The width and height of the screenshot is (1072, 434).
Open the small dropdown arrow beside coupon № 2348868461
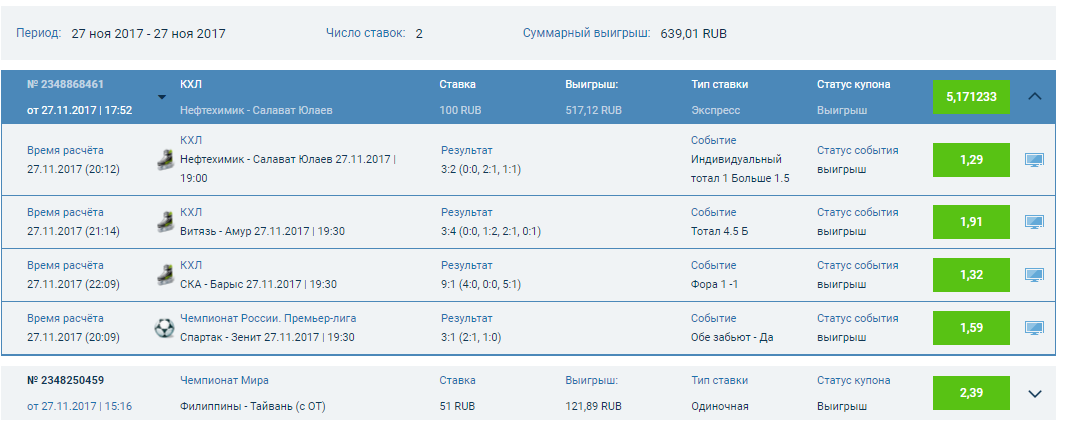tap(161, 97)
